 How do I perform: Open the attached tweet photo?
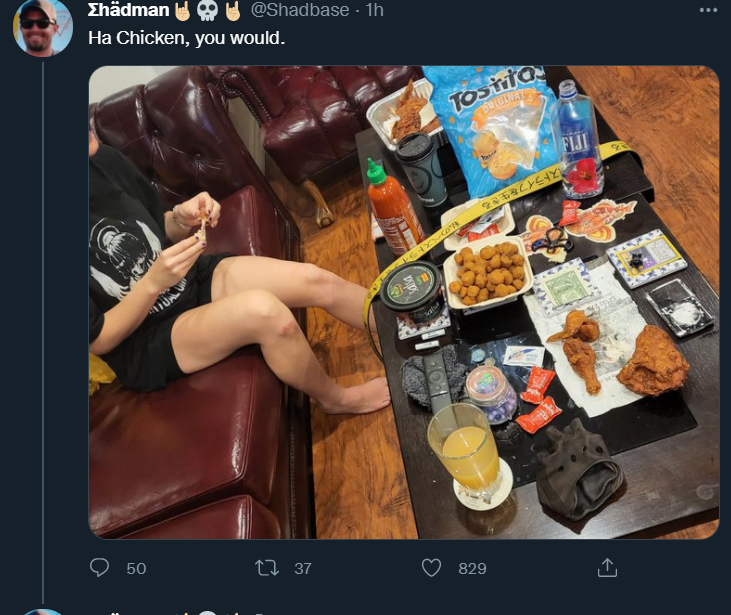click(404, 302)
